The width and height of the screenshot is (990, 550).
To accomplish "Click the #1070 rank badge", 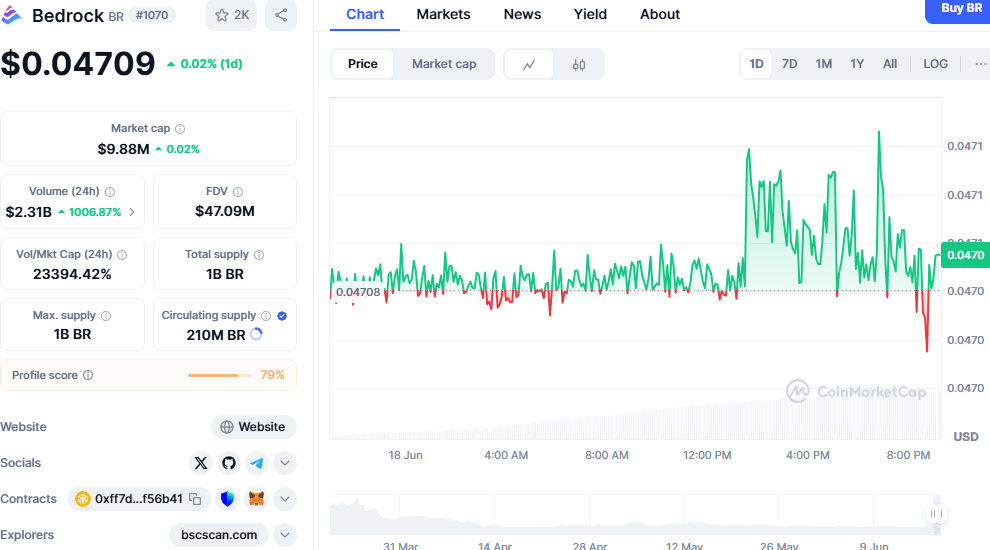I will (x=152, y=15).
